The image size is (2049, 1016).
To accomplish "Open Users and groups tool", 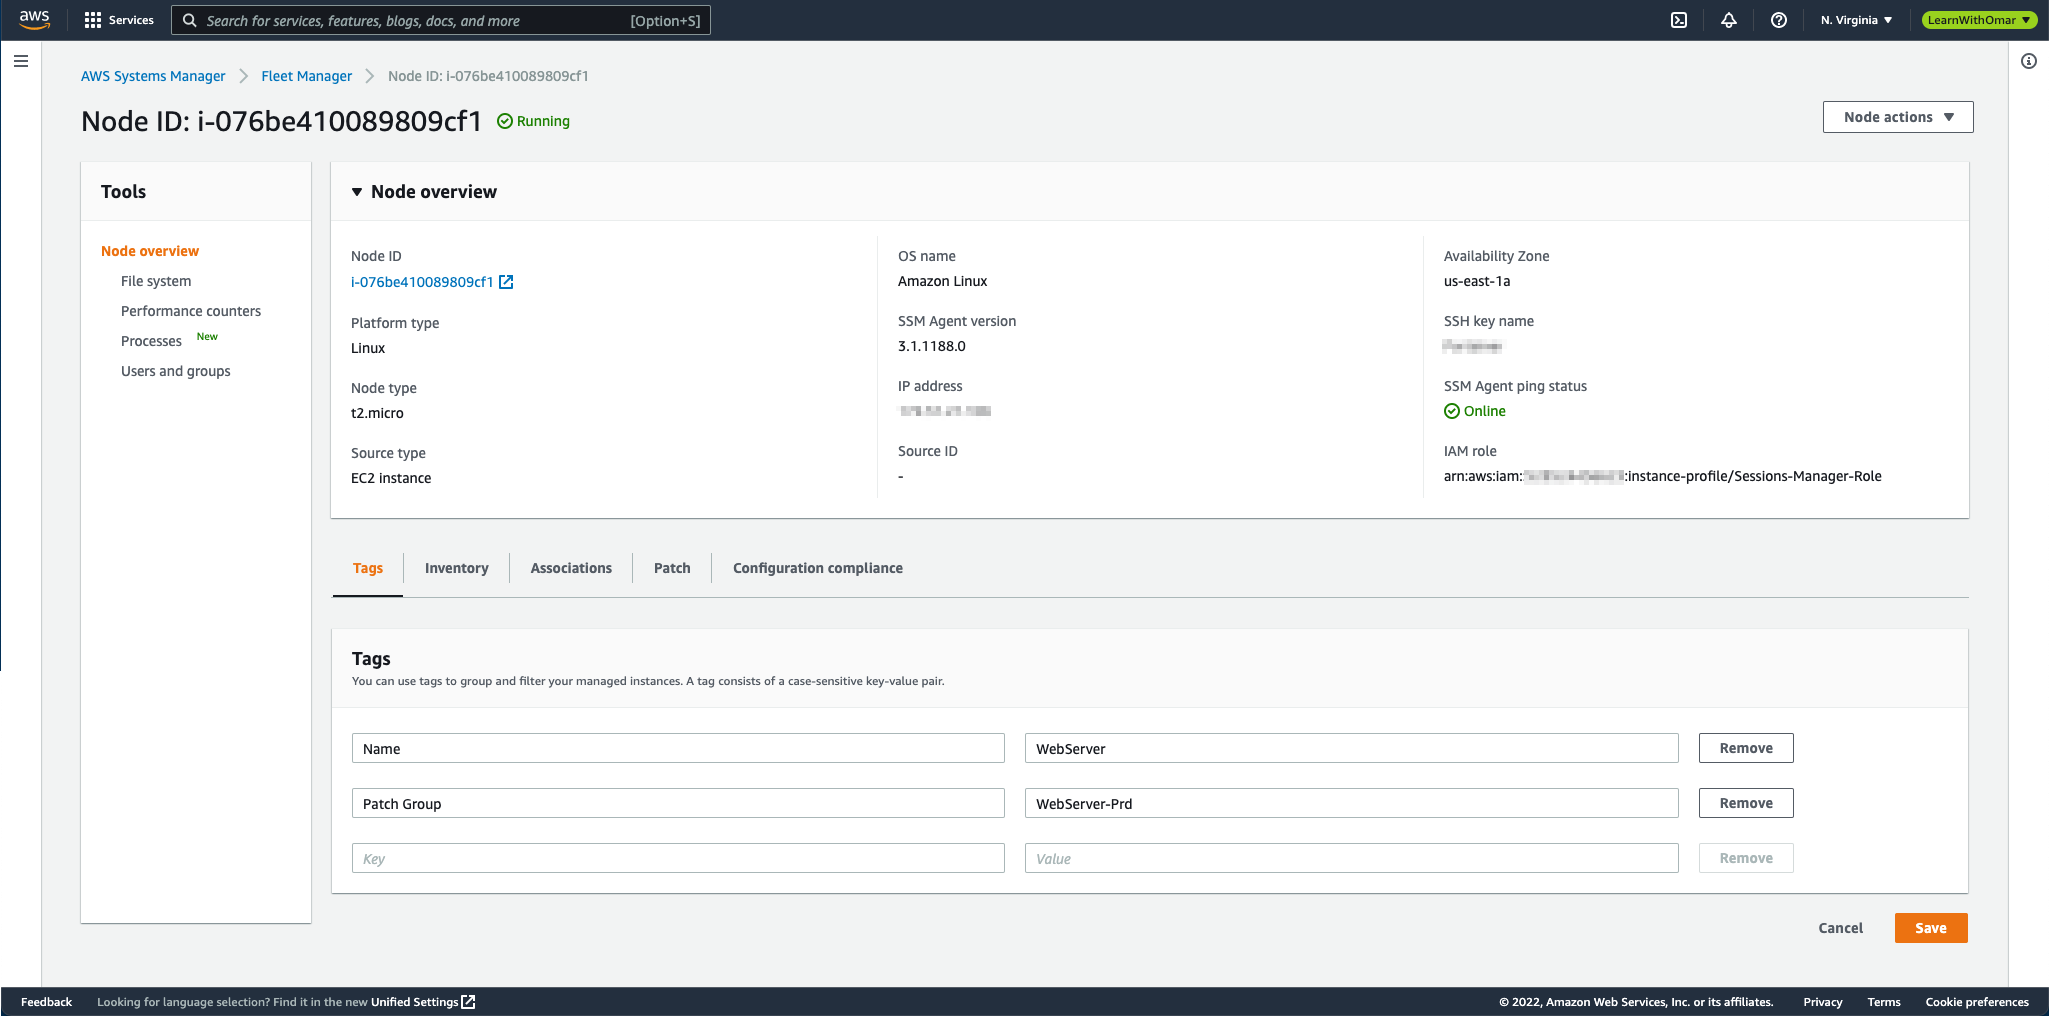I will (x=176, y=371).
